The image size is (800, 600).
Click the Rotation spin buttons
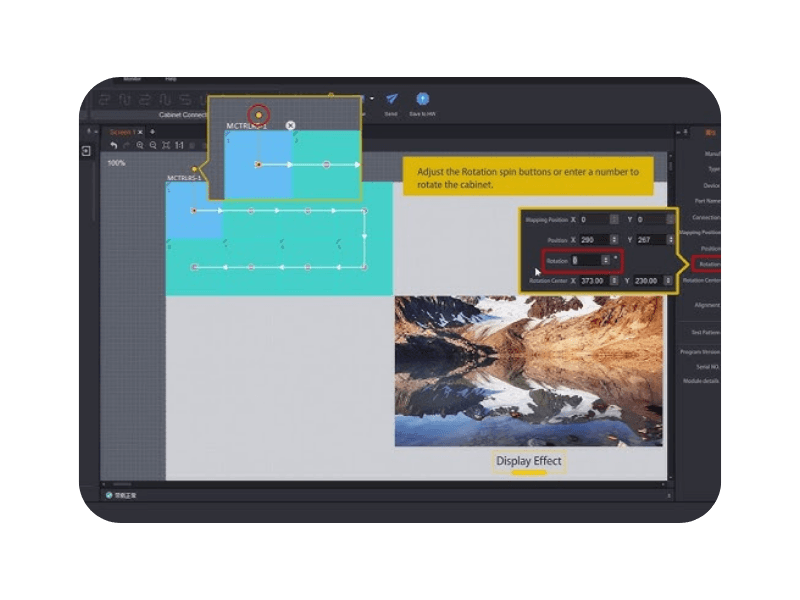point(605,260)
